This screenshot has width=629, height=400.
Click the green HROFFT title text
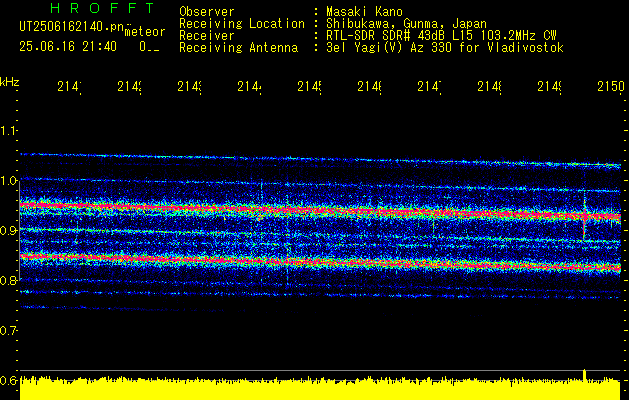click(x=102, y=8)
